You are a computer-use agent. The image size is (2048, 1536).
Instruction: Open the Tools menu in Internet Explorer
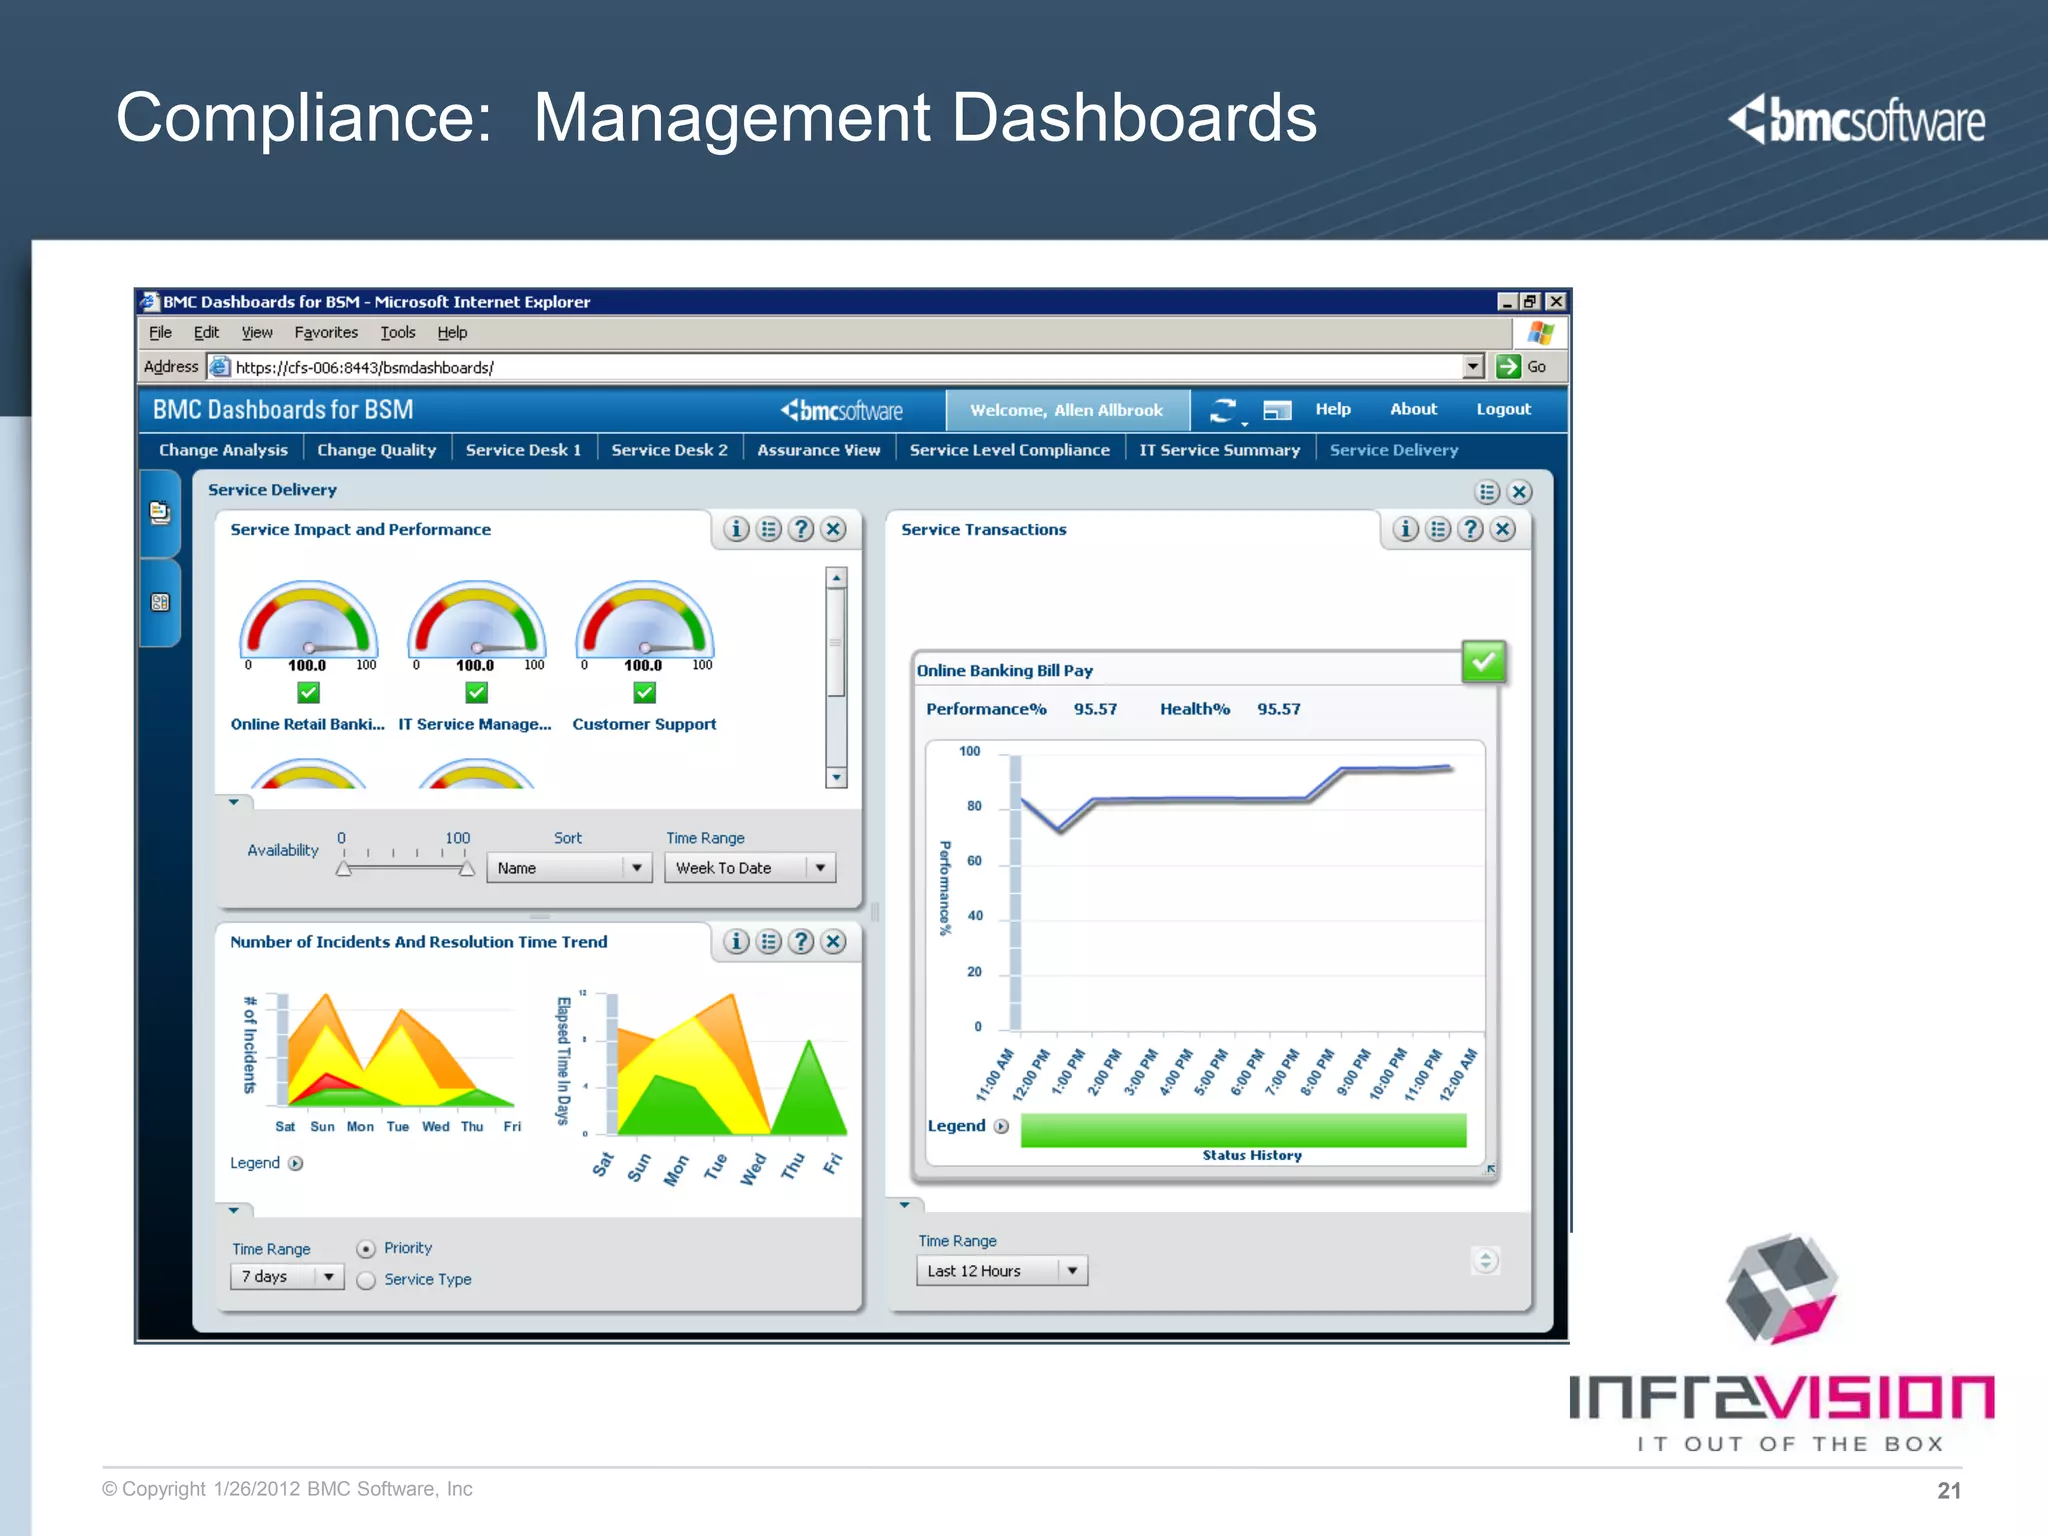pos(397,332)
